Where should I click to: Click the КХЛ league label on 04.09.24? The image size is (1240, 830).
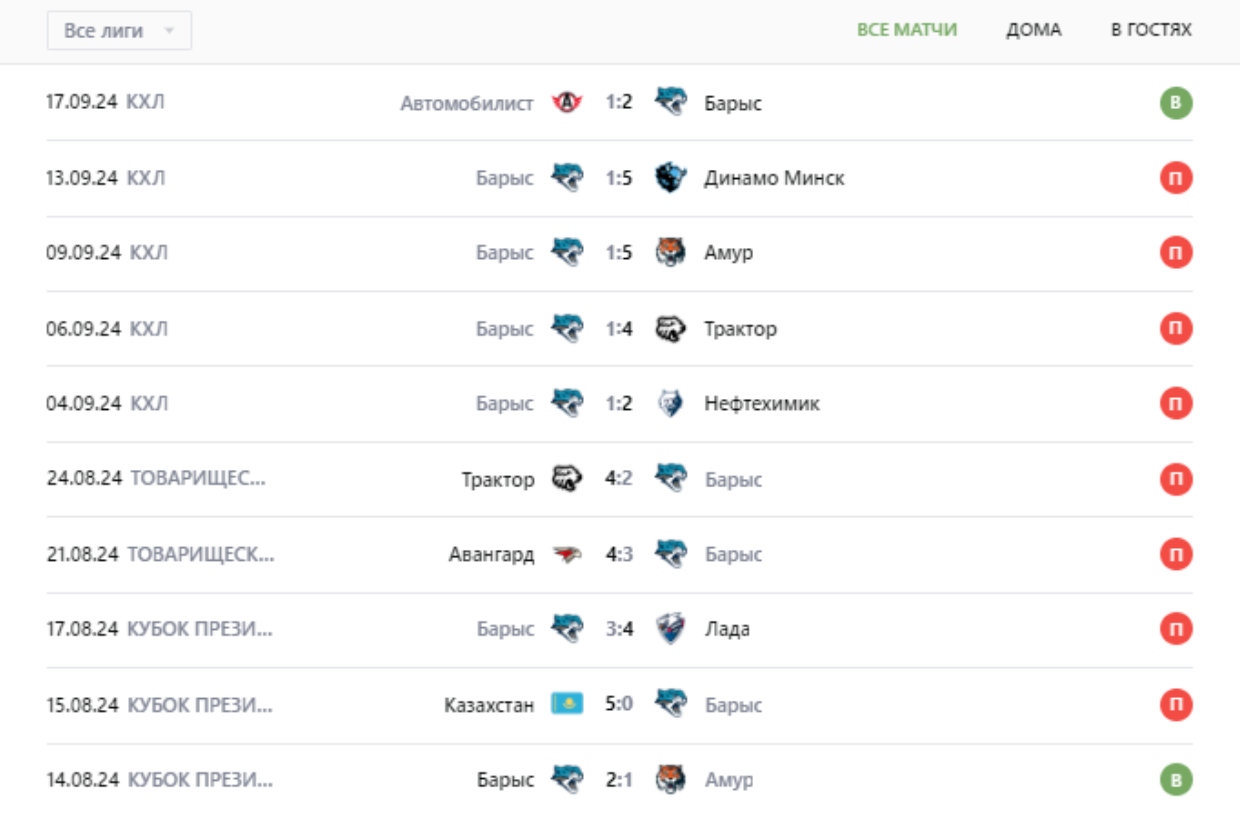tap(148, 404)
